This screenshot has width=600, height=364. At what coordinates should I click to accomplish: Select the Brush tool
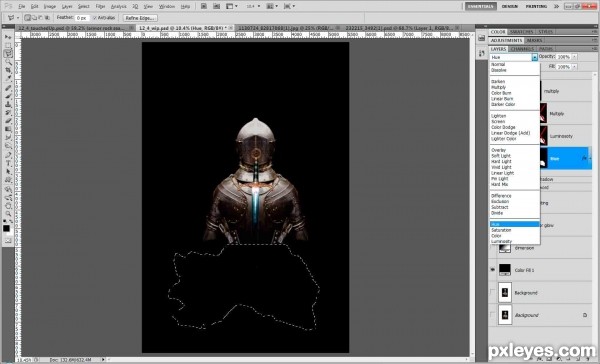tap(8, 96)
